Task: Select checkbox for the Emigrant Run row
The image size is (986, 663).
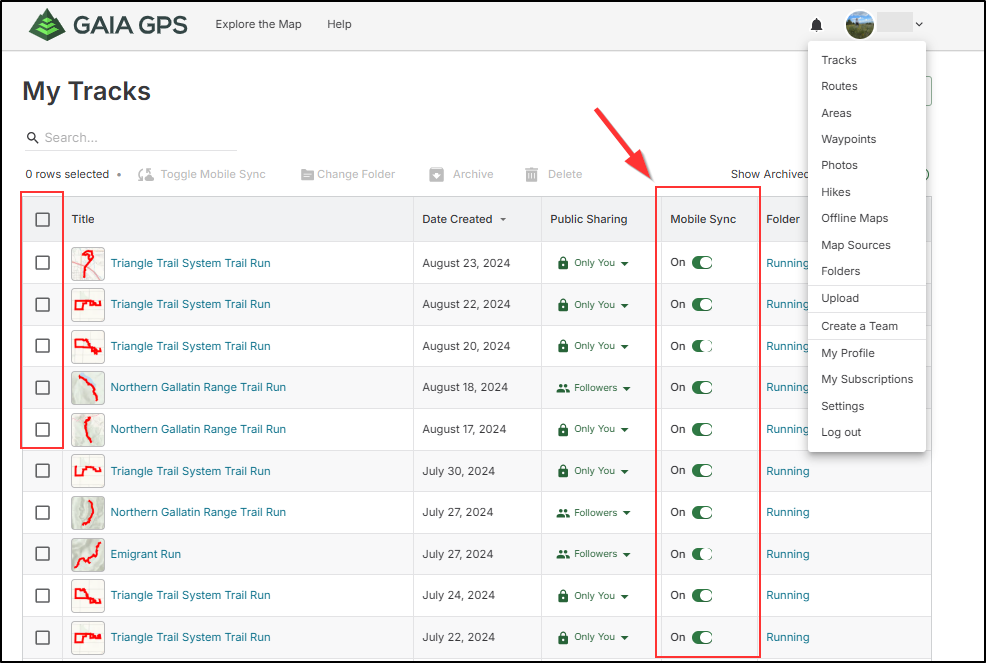Action: pos(42,554)
